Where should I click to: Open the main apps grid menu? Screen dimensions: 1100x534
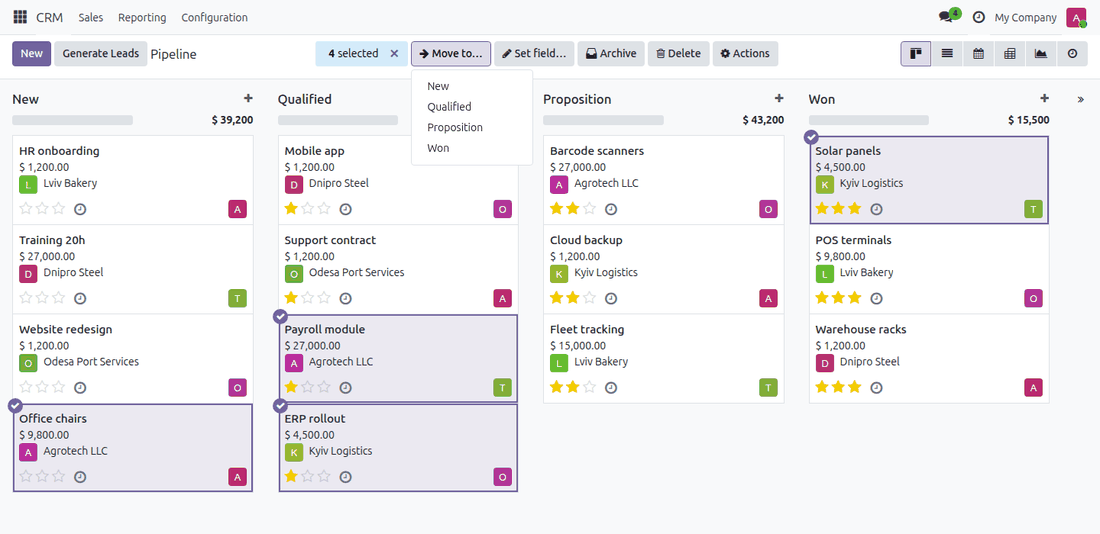20,18
